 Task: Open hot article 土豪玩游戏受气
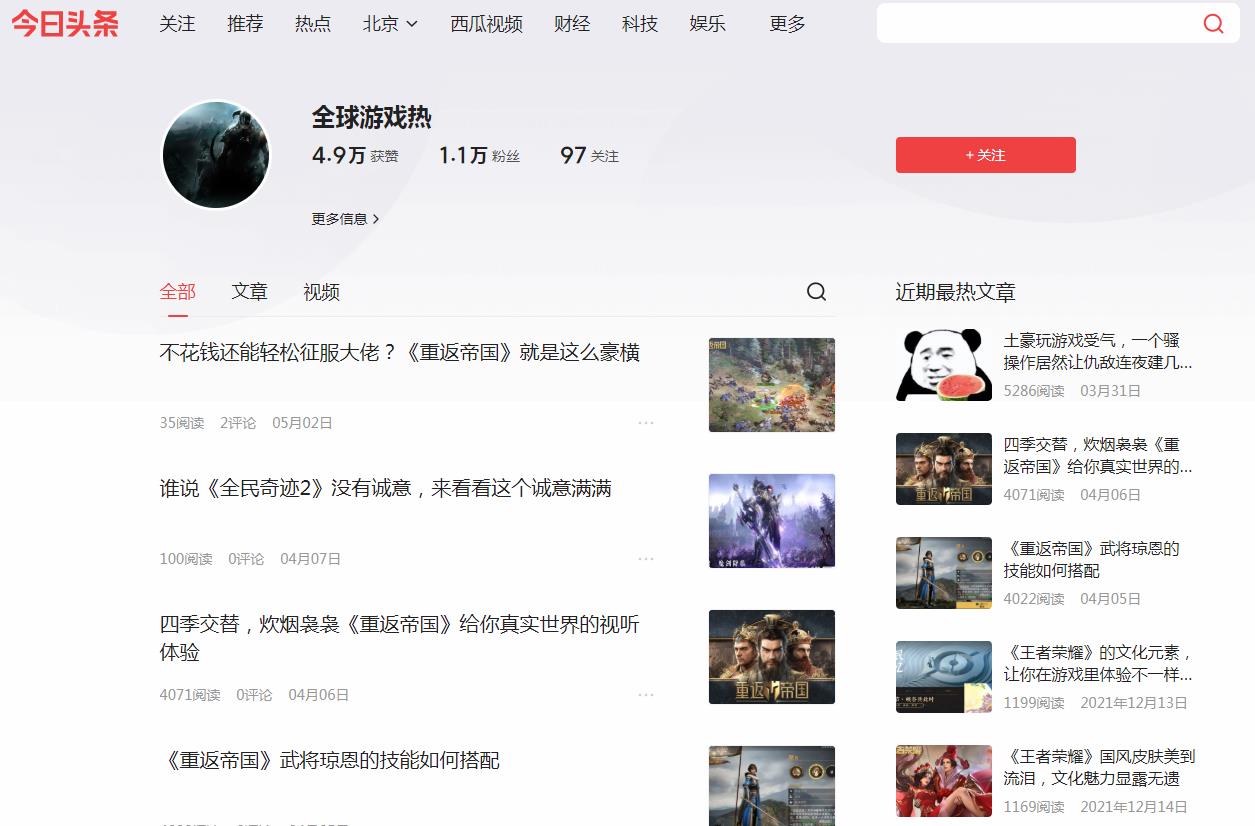coord(1098,351)
